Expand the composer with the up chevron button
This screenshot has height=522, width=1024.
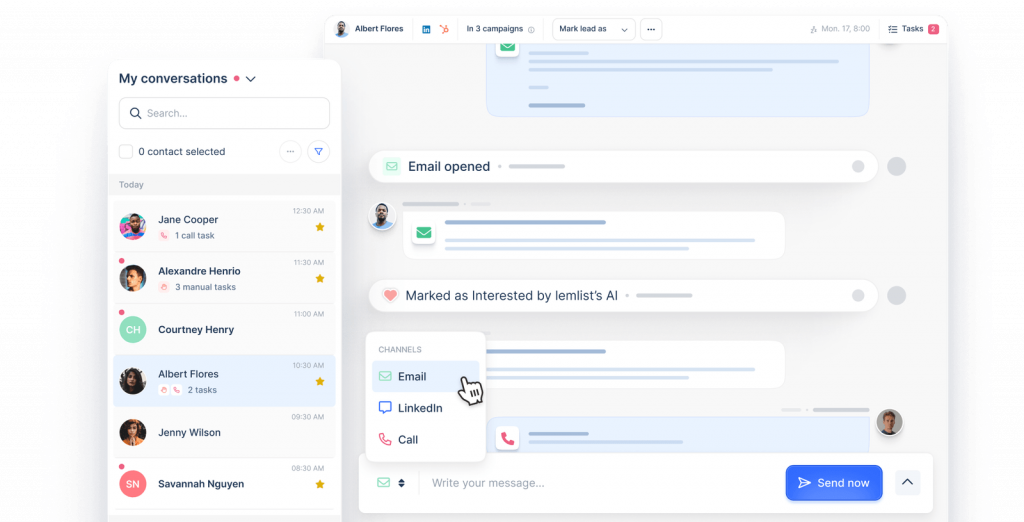[x=907, y=483]
